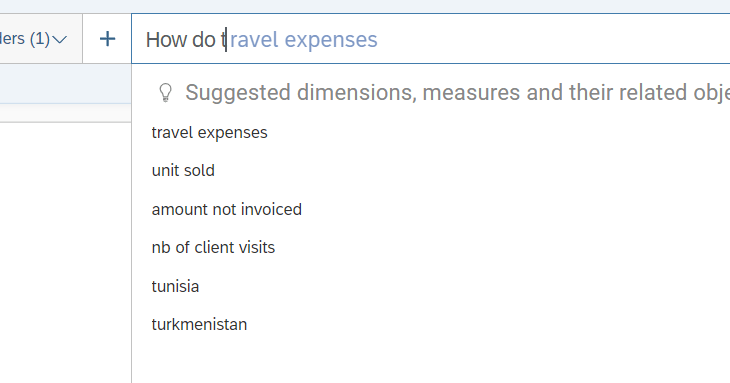
Task: Click the greyed autocomplete text "ravel expenses"
Action: coord(303,40)
